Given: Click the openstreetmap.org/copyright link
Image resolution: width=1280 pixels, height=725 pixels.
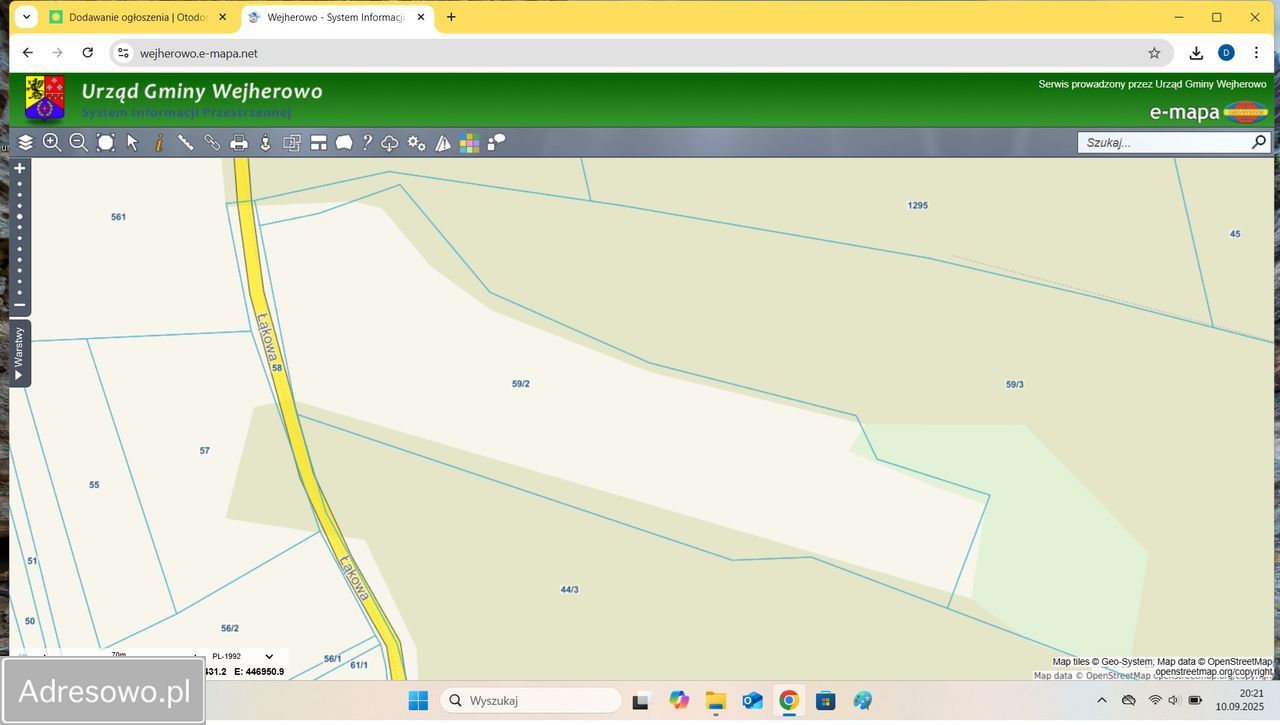Looking at the screenshot, I should click(x=1213, y=672).
